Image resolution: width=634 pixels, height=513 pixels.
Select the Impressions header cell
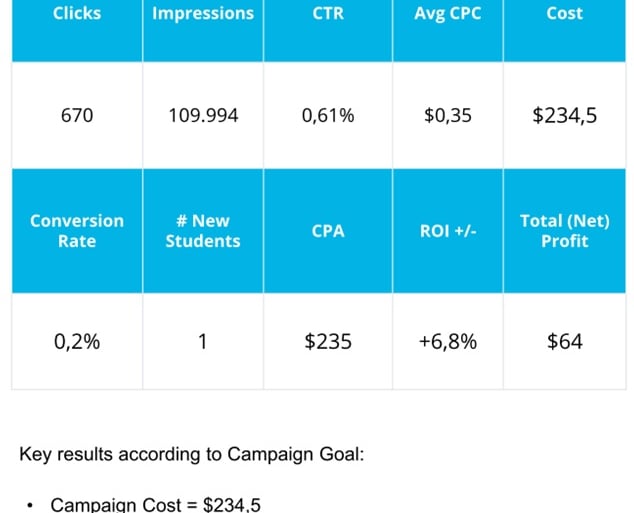pyautogui.click(x=203, y=14)
